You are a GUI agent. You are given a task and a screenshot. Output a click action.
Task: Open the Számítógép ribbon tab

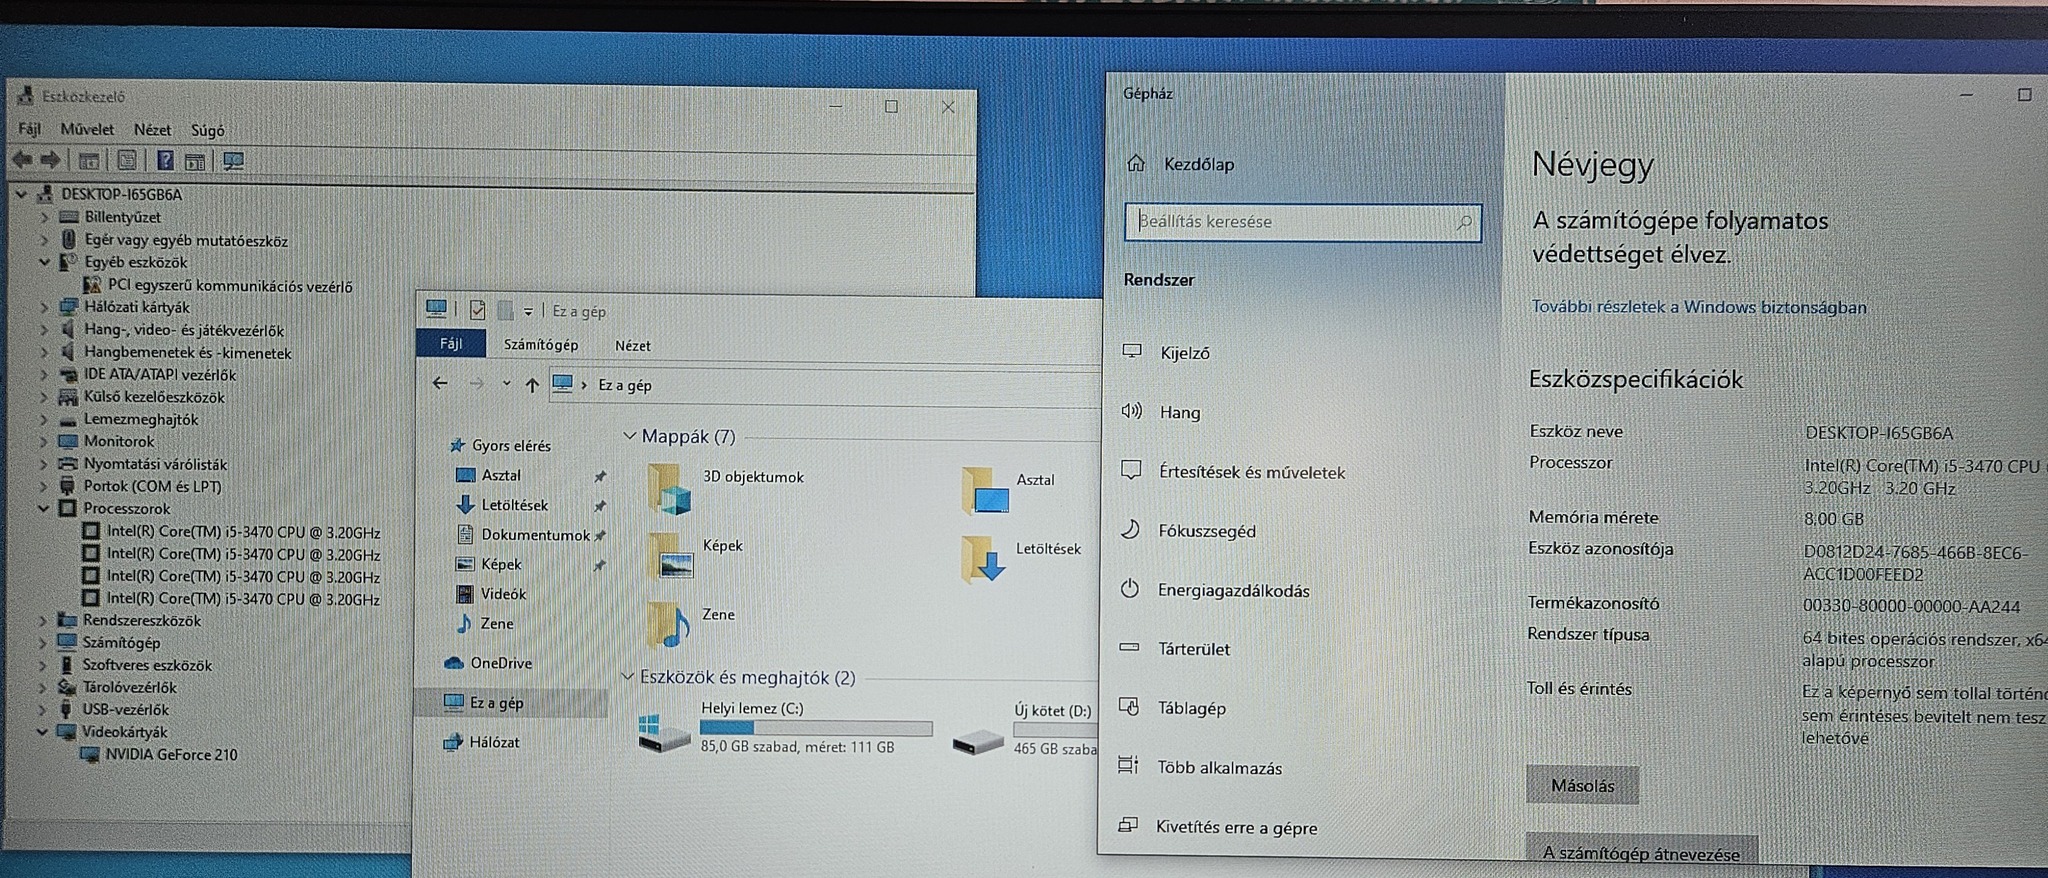tap(541, 344)
